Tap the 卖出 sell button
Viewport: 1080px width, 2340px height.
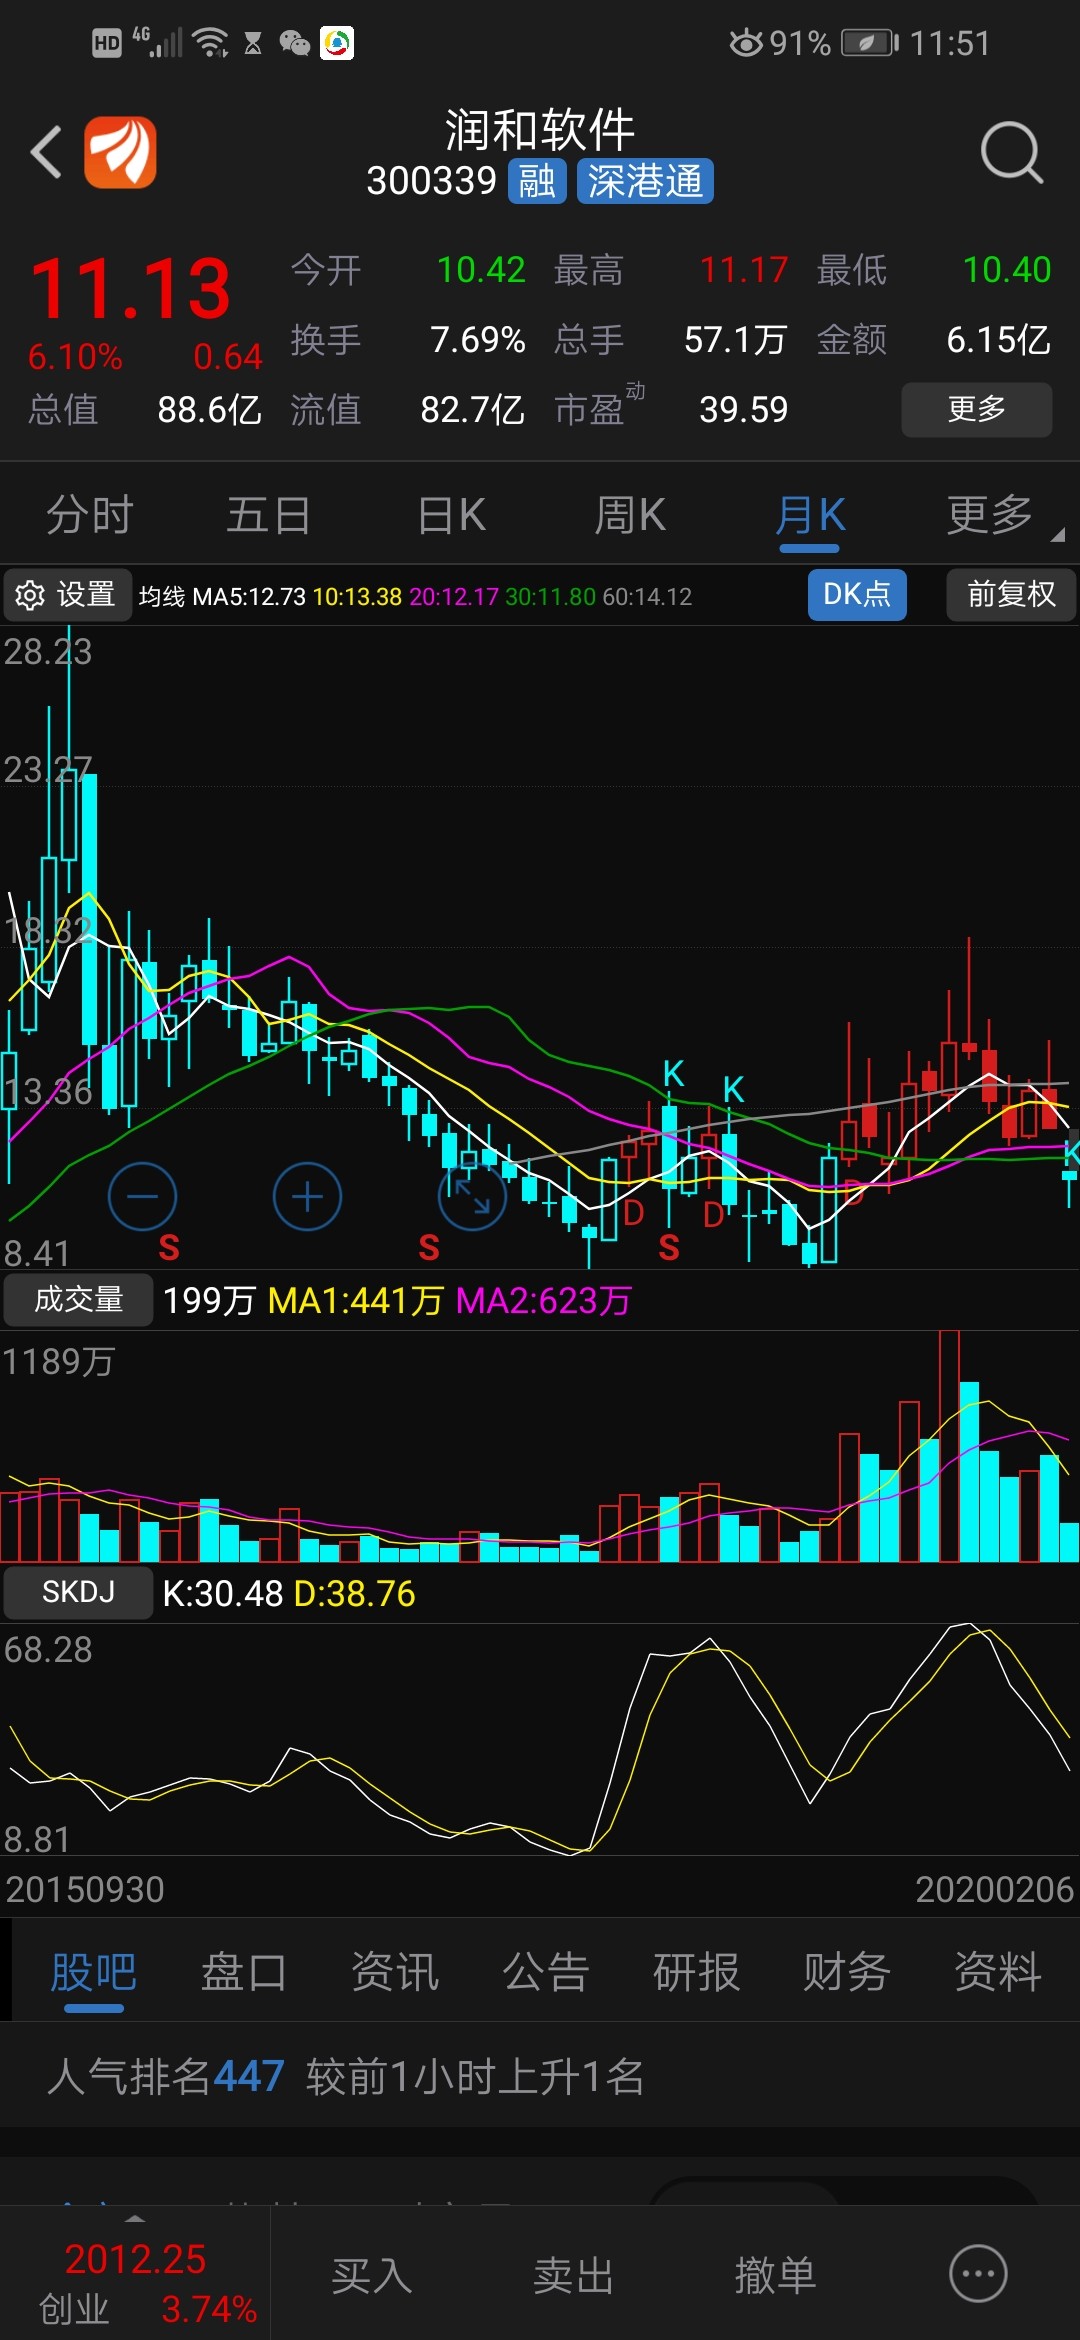(x=573, y=2275)
